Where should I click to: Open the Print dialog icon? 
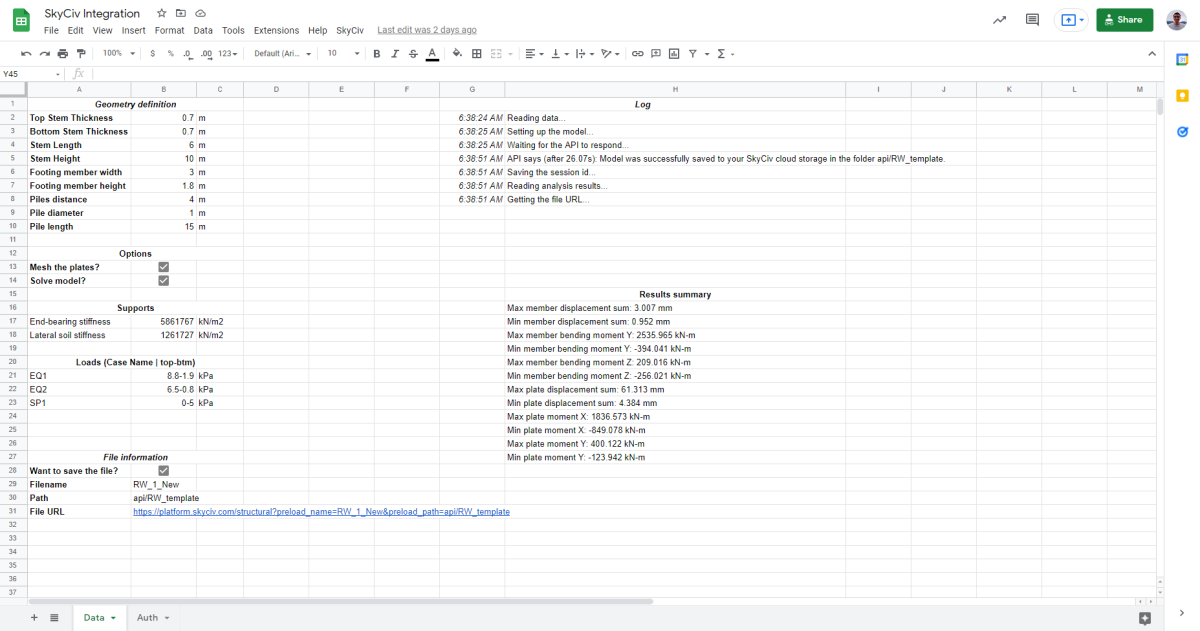[63, 54]
